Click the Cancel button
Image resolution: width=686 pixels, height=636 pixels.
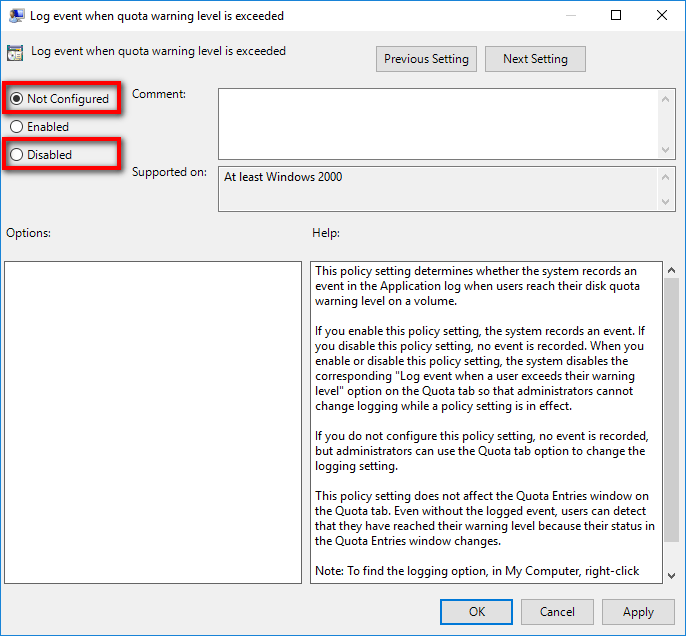pos(557,612)
